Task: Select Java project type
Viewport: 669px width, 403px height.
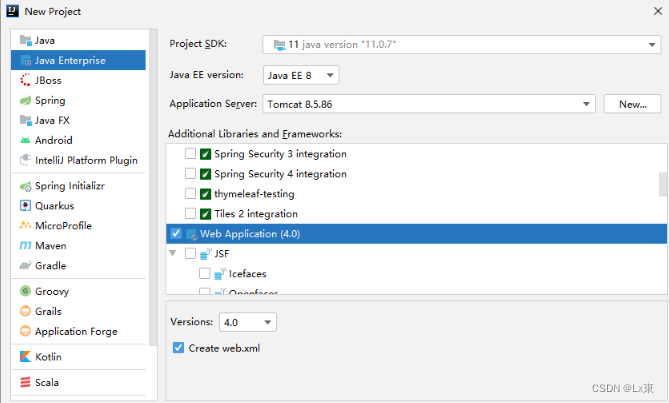Action: pos(79,41)
